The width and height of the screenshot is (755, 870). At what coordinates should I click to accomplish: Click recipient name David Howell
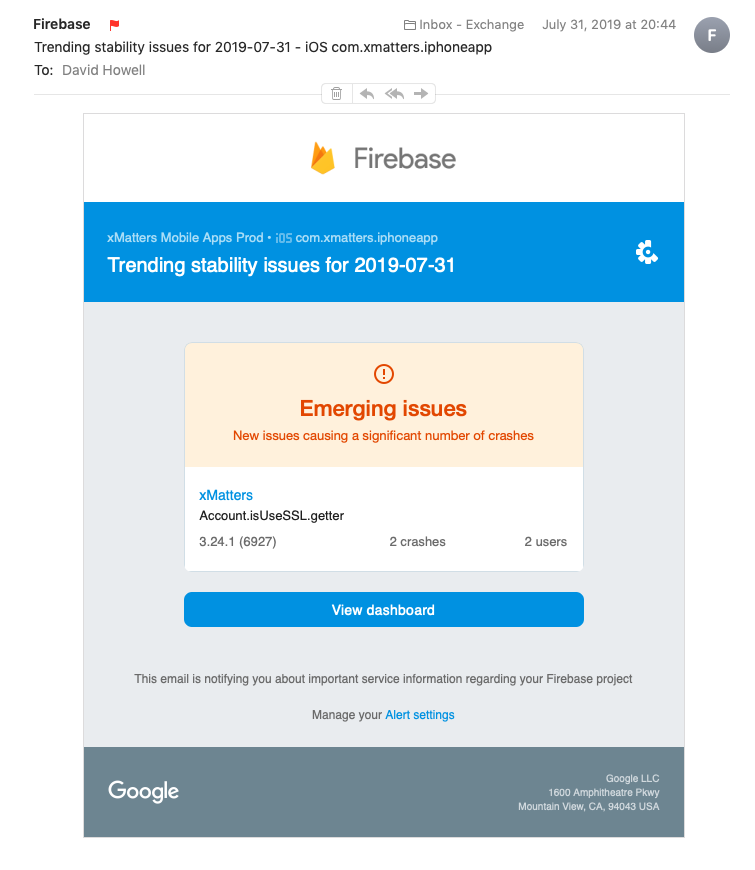103,70
